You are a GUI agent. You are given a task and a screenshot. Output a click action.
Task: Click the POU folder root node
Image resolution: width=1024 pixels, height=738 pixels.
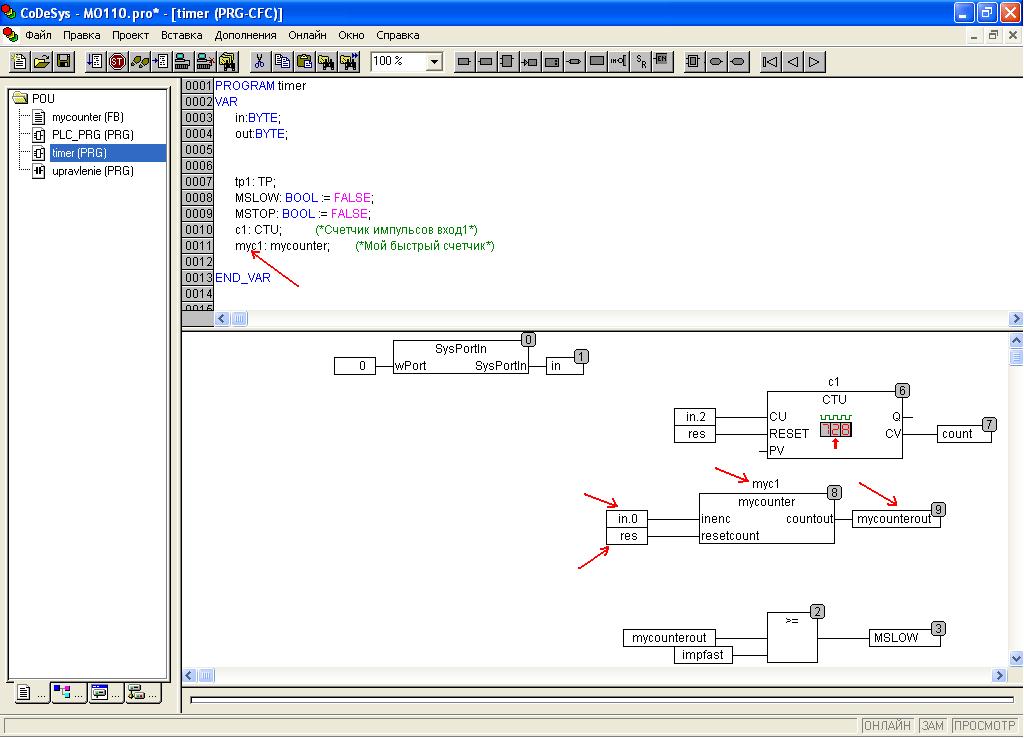(43, 99)
